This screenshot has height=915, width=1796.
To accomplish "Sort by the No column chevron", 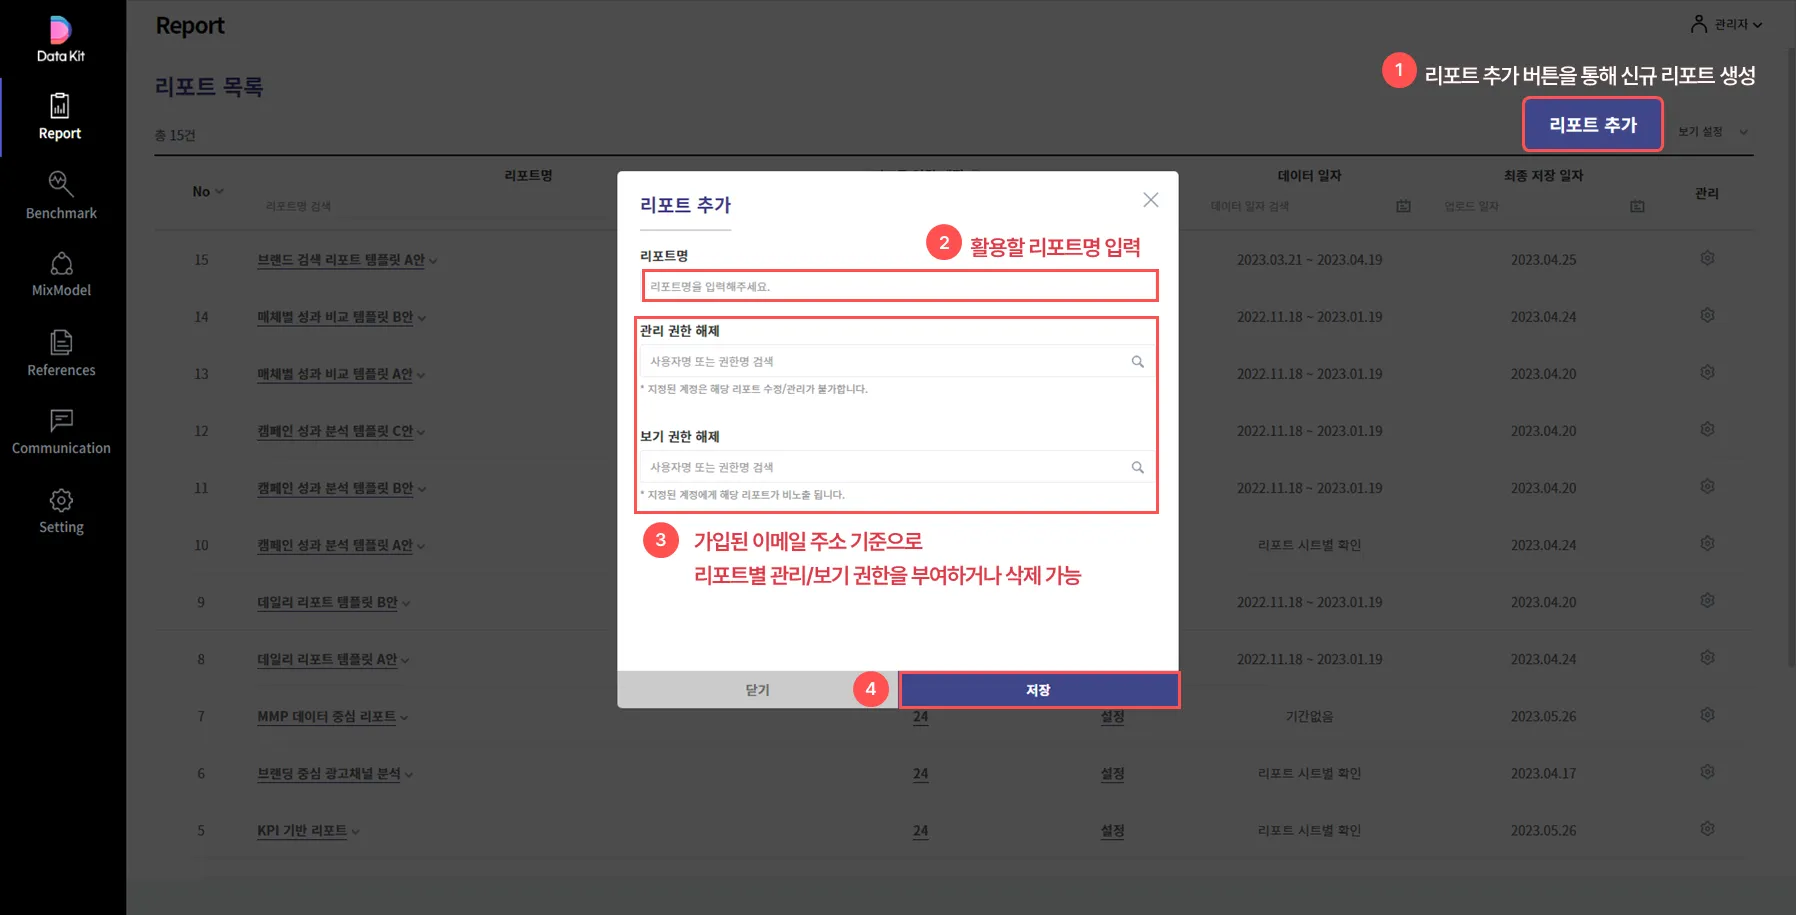I will coord(219,192).
